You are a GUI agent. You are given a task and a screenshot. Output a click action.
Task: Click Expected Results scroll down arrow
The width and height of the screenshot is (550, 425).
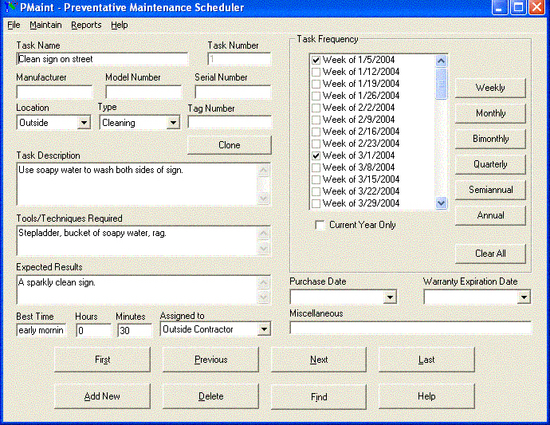coord(263,297)
